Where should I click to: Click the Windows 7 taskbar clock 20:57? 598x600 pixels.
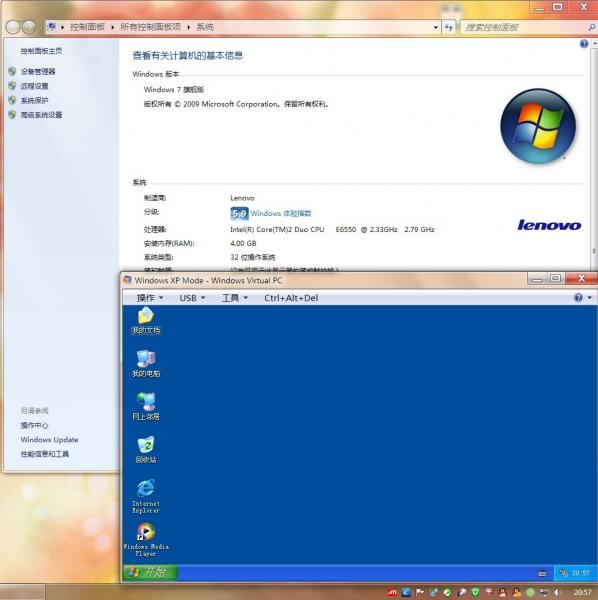pos(582,593)
